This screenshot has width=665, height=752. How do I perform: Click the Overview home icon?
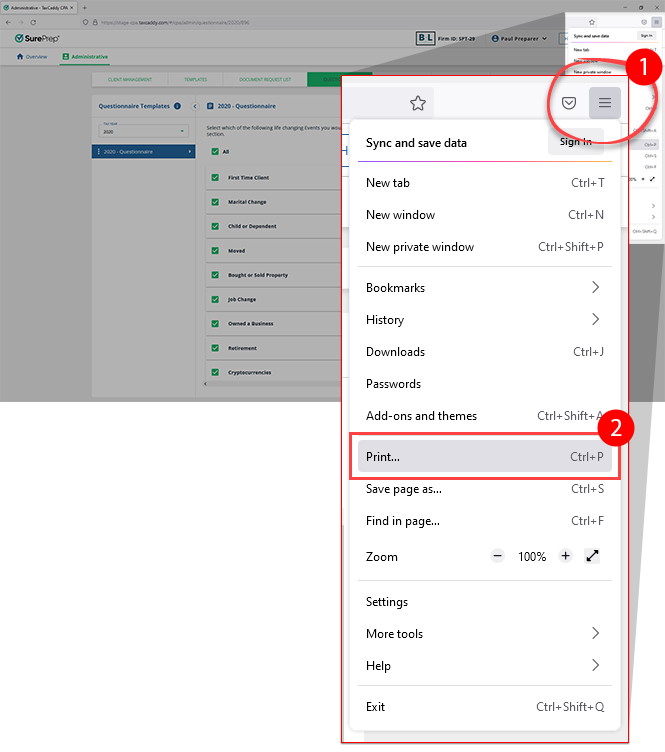click(20, 57)
